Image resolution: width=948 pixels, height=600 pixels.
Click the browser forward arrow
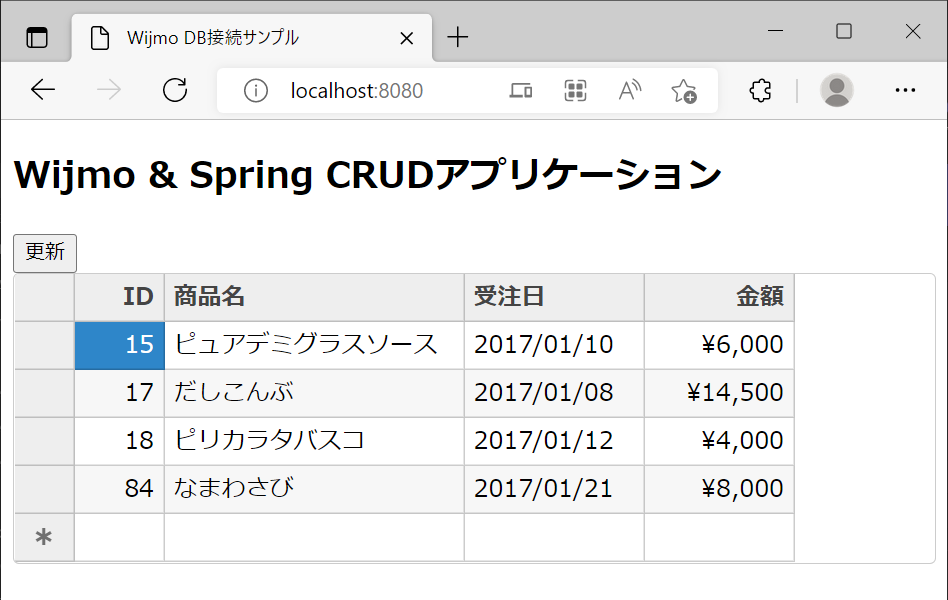pos(109,90)
